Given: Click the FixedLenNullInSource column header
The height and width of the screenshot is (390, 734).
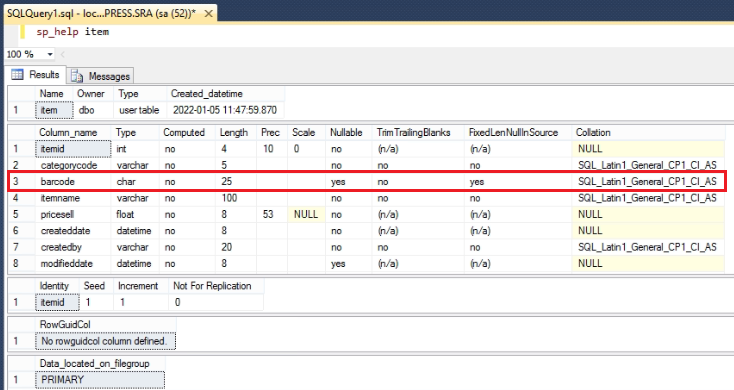Looking at the screenshot, I should click(x=518, y=132).
